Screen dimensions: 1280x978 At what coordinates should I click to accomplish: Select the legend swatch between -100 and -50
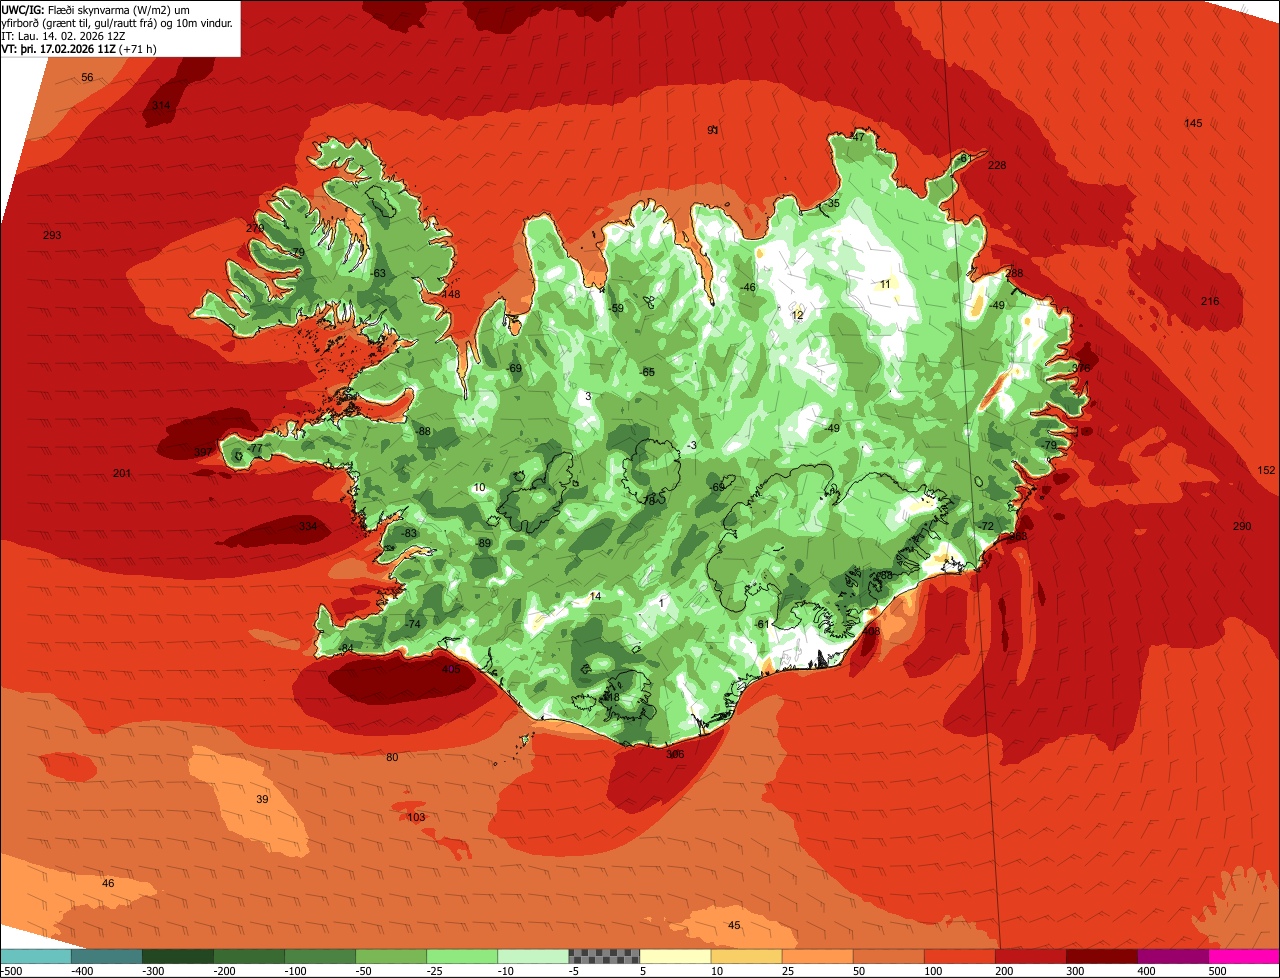[320, 955]
